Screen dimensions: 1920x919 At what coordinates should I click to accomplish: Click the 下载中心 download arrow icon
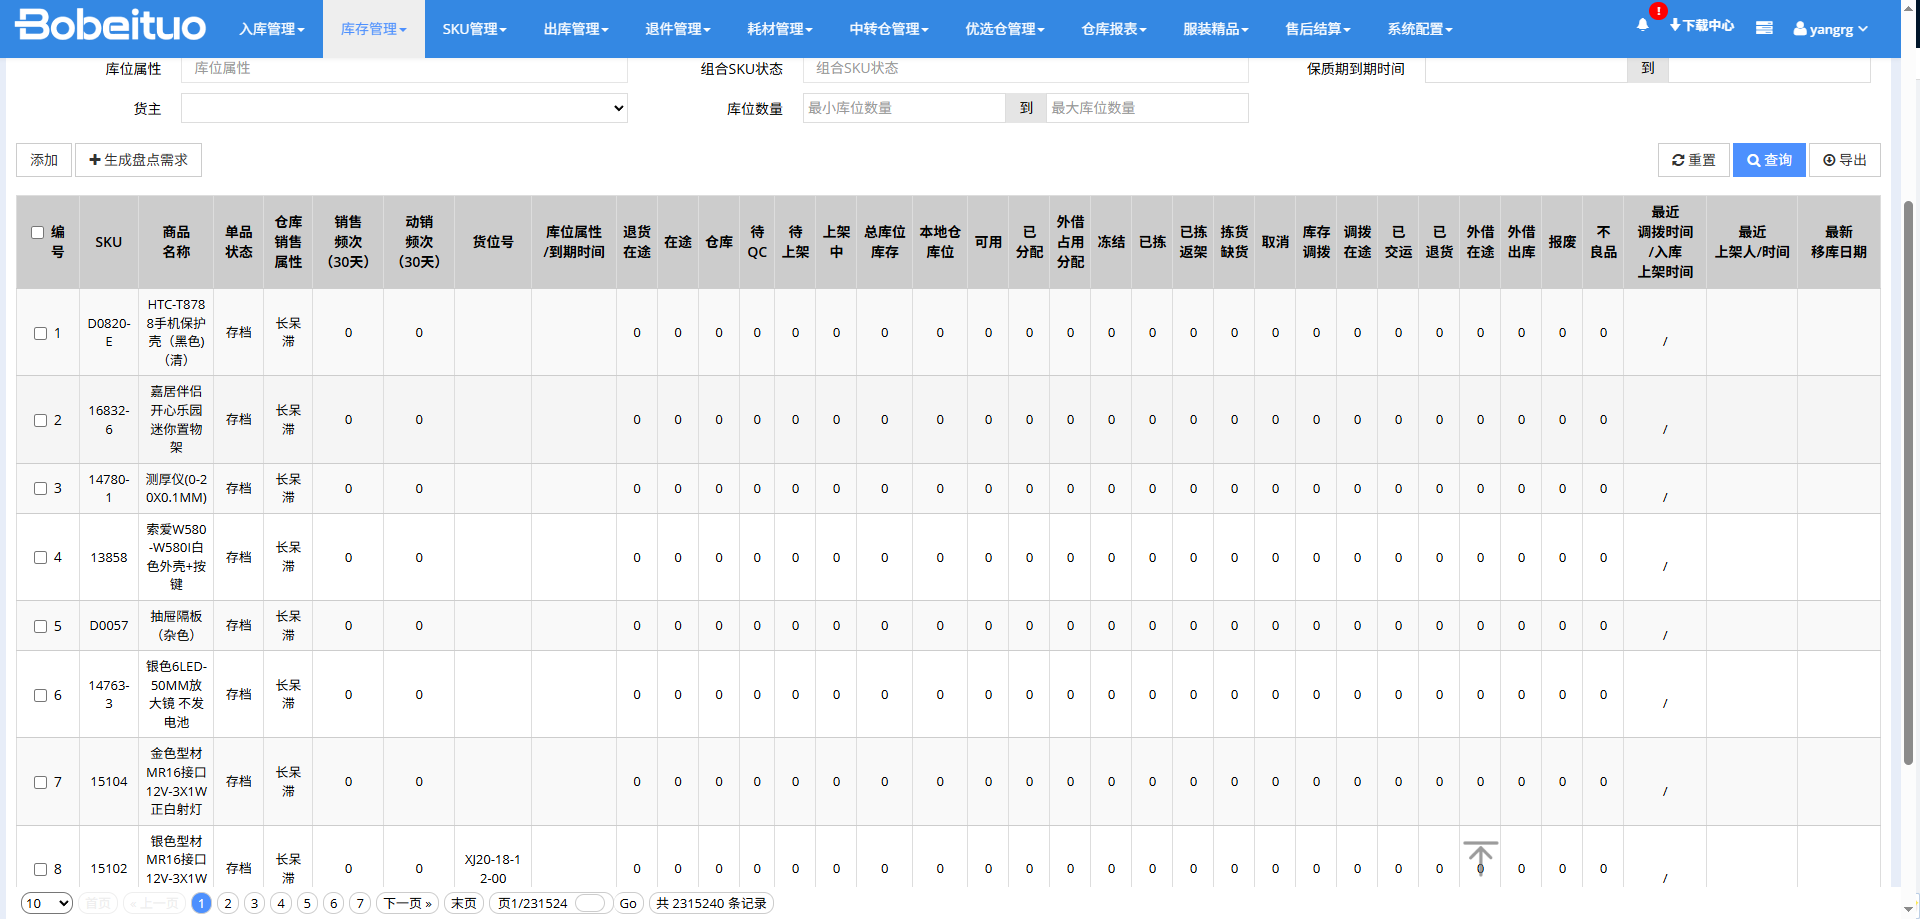[x=1675, y=26]
